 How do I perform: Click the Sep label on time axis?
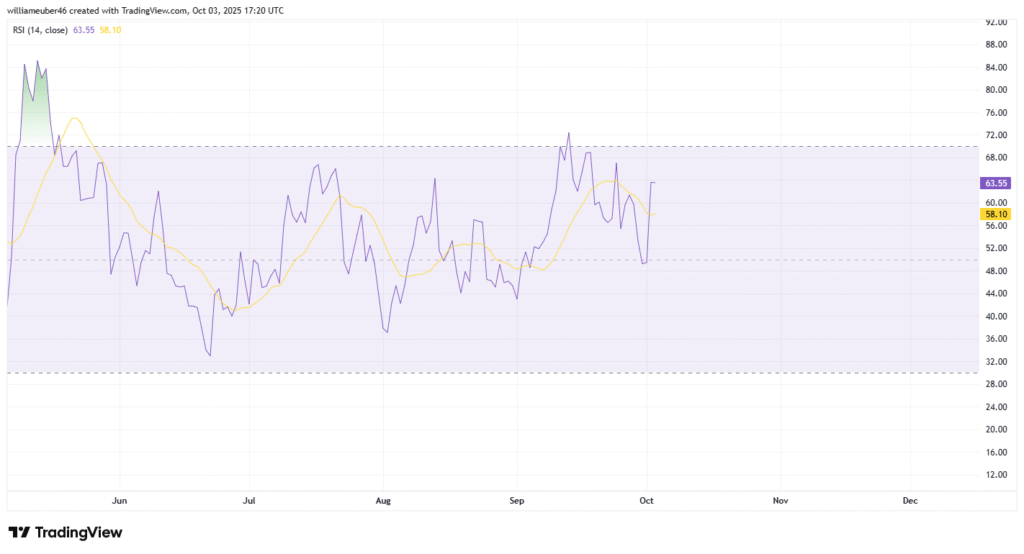pos(516,499)
